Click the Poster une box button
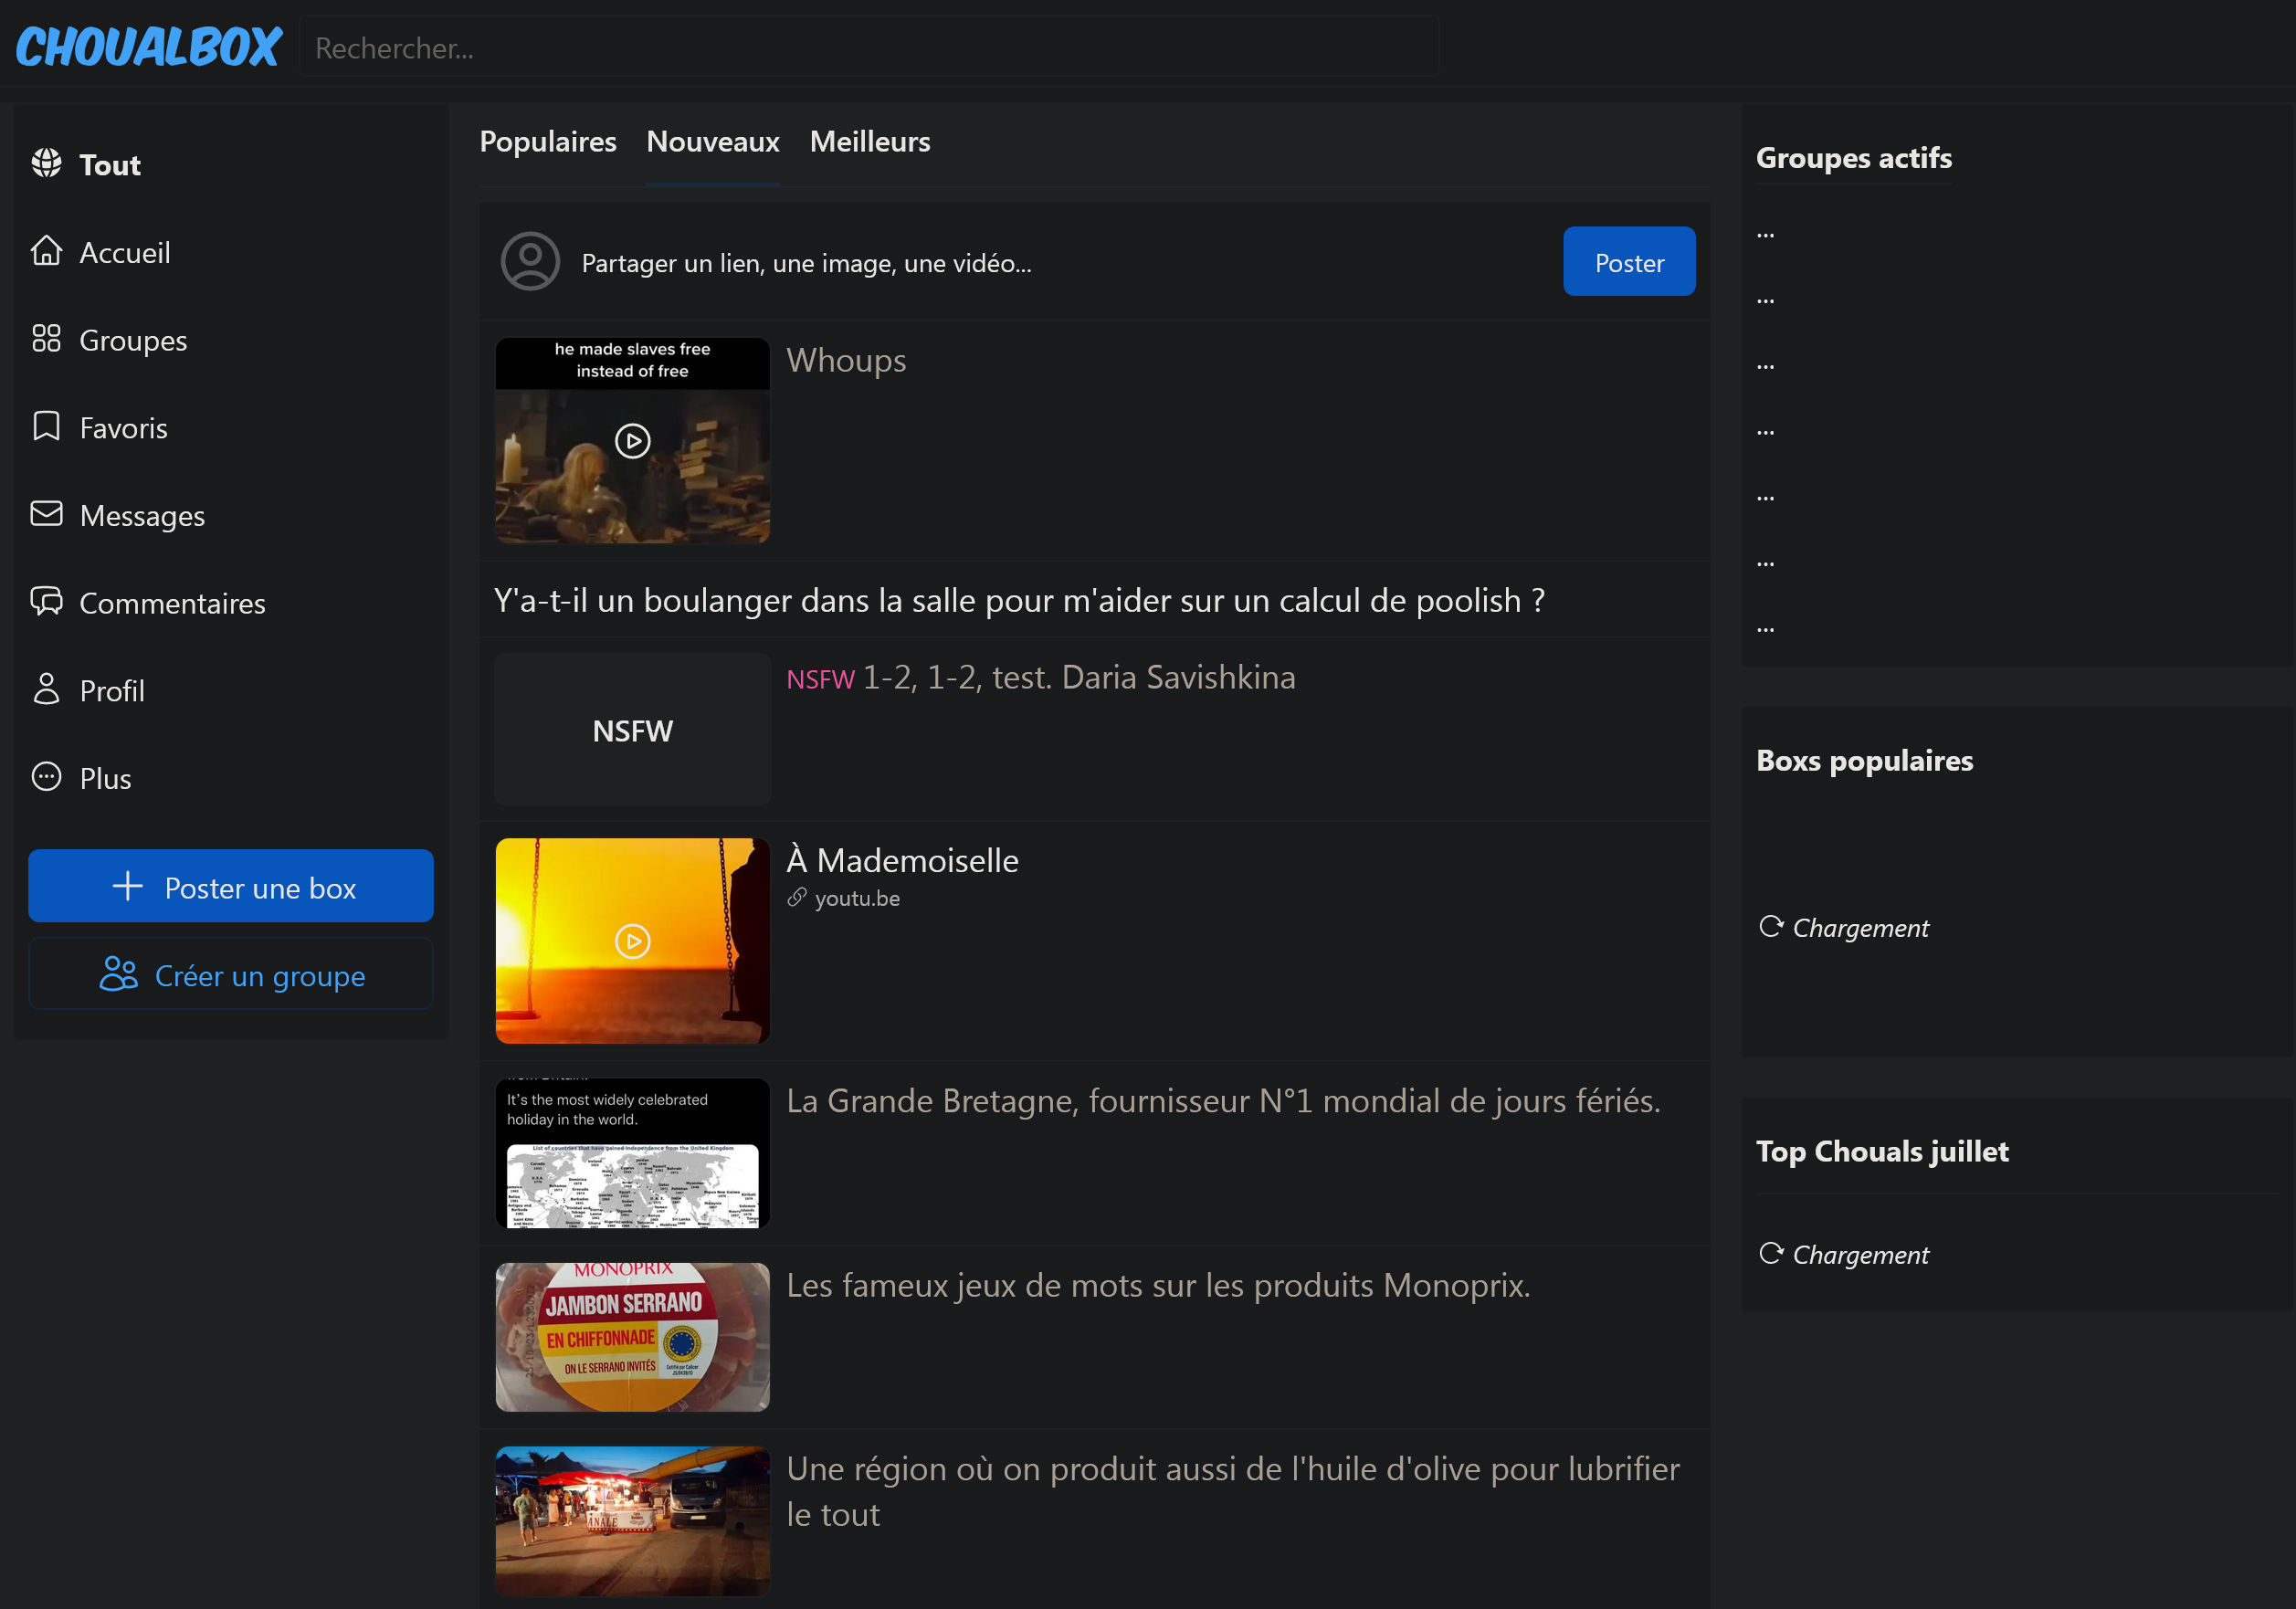The width and height of the screenshot is (2296, 1609). pos(231,886)
